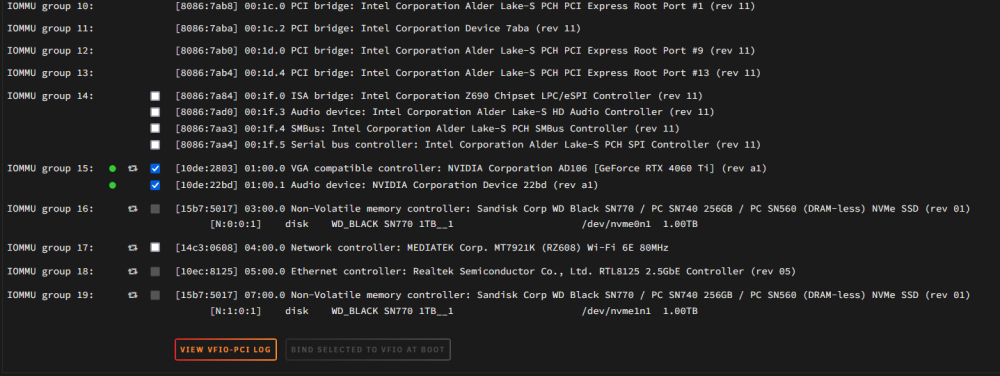The height and width of the screenshot is (376, 1000).
Task: Click the green status dot for VGA controller
Action: coord(113,169)
